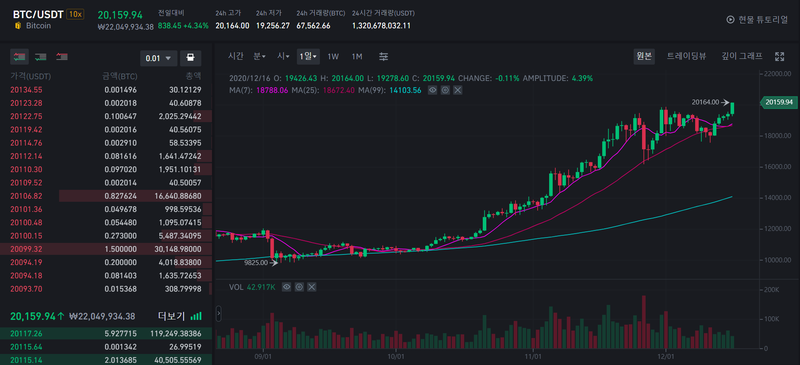Select sell order at 20099.32
Image resolution: width=800 pixels, height=365 pixels.
[x=106, y=249]
